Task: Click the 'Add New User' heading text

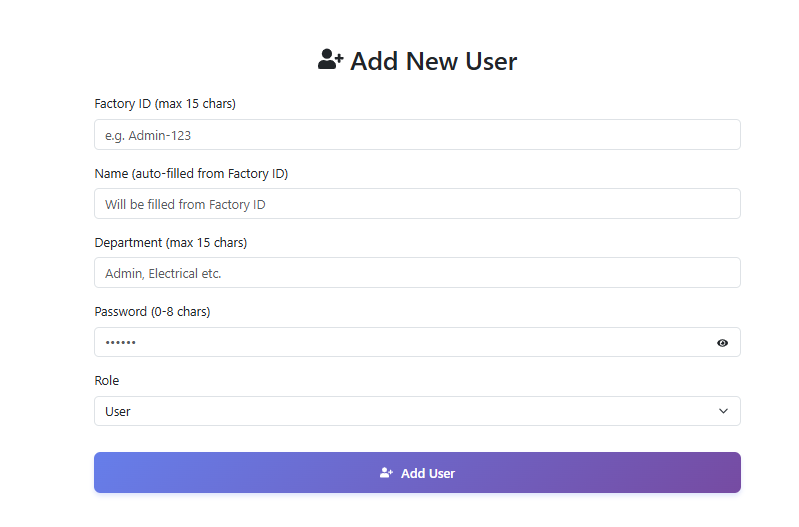Action: click(433, 61)
